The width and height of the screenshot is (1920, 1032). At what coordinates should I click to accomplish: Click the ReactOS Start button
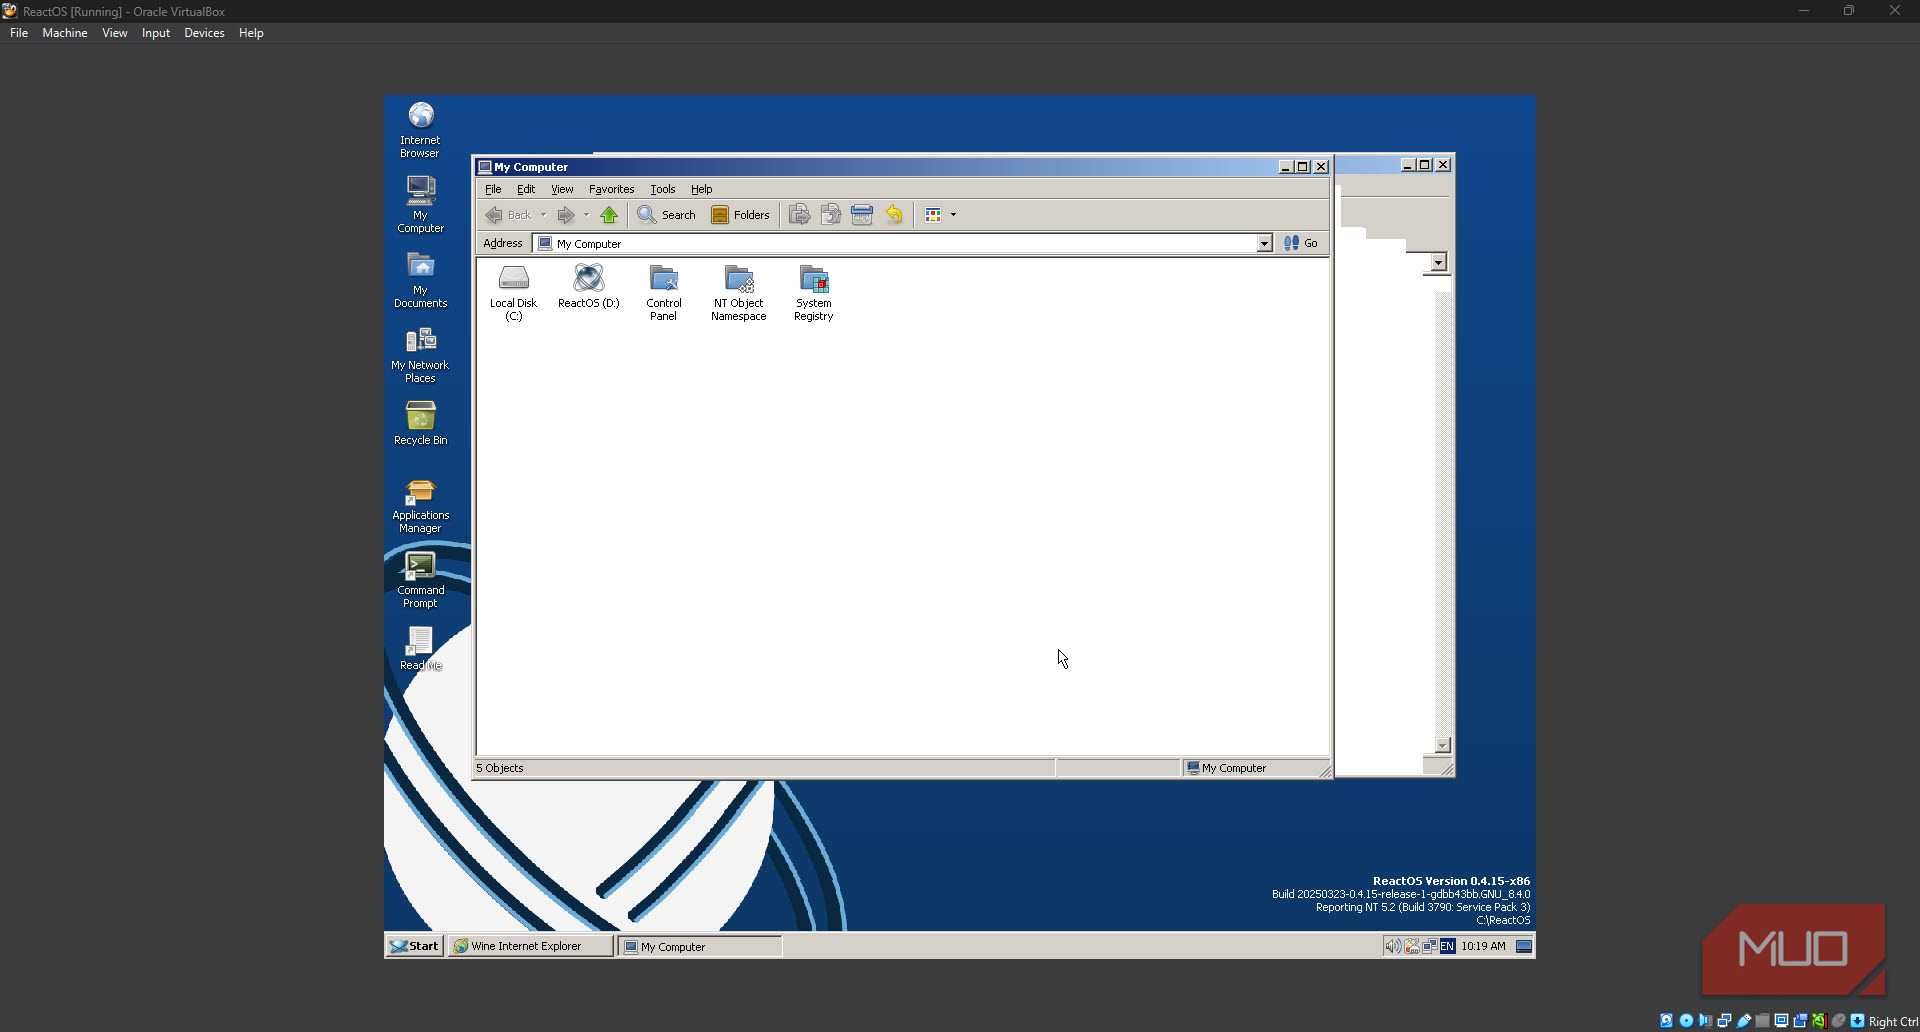pos(414,946)
